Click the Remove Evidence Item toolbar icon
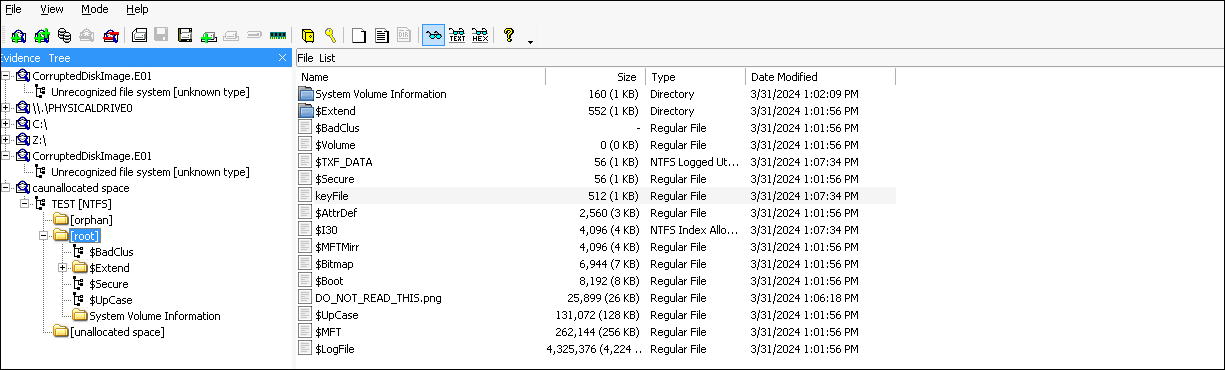The image size is (1225, 370). [x=86, y=36]
